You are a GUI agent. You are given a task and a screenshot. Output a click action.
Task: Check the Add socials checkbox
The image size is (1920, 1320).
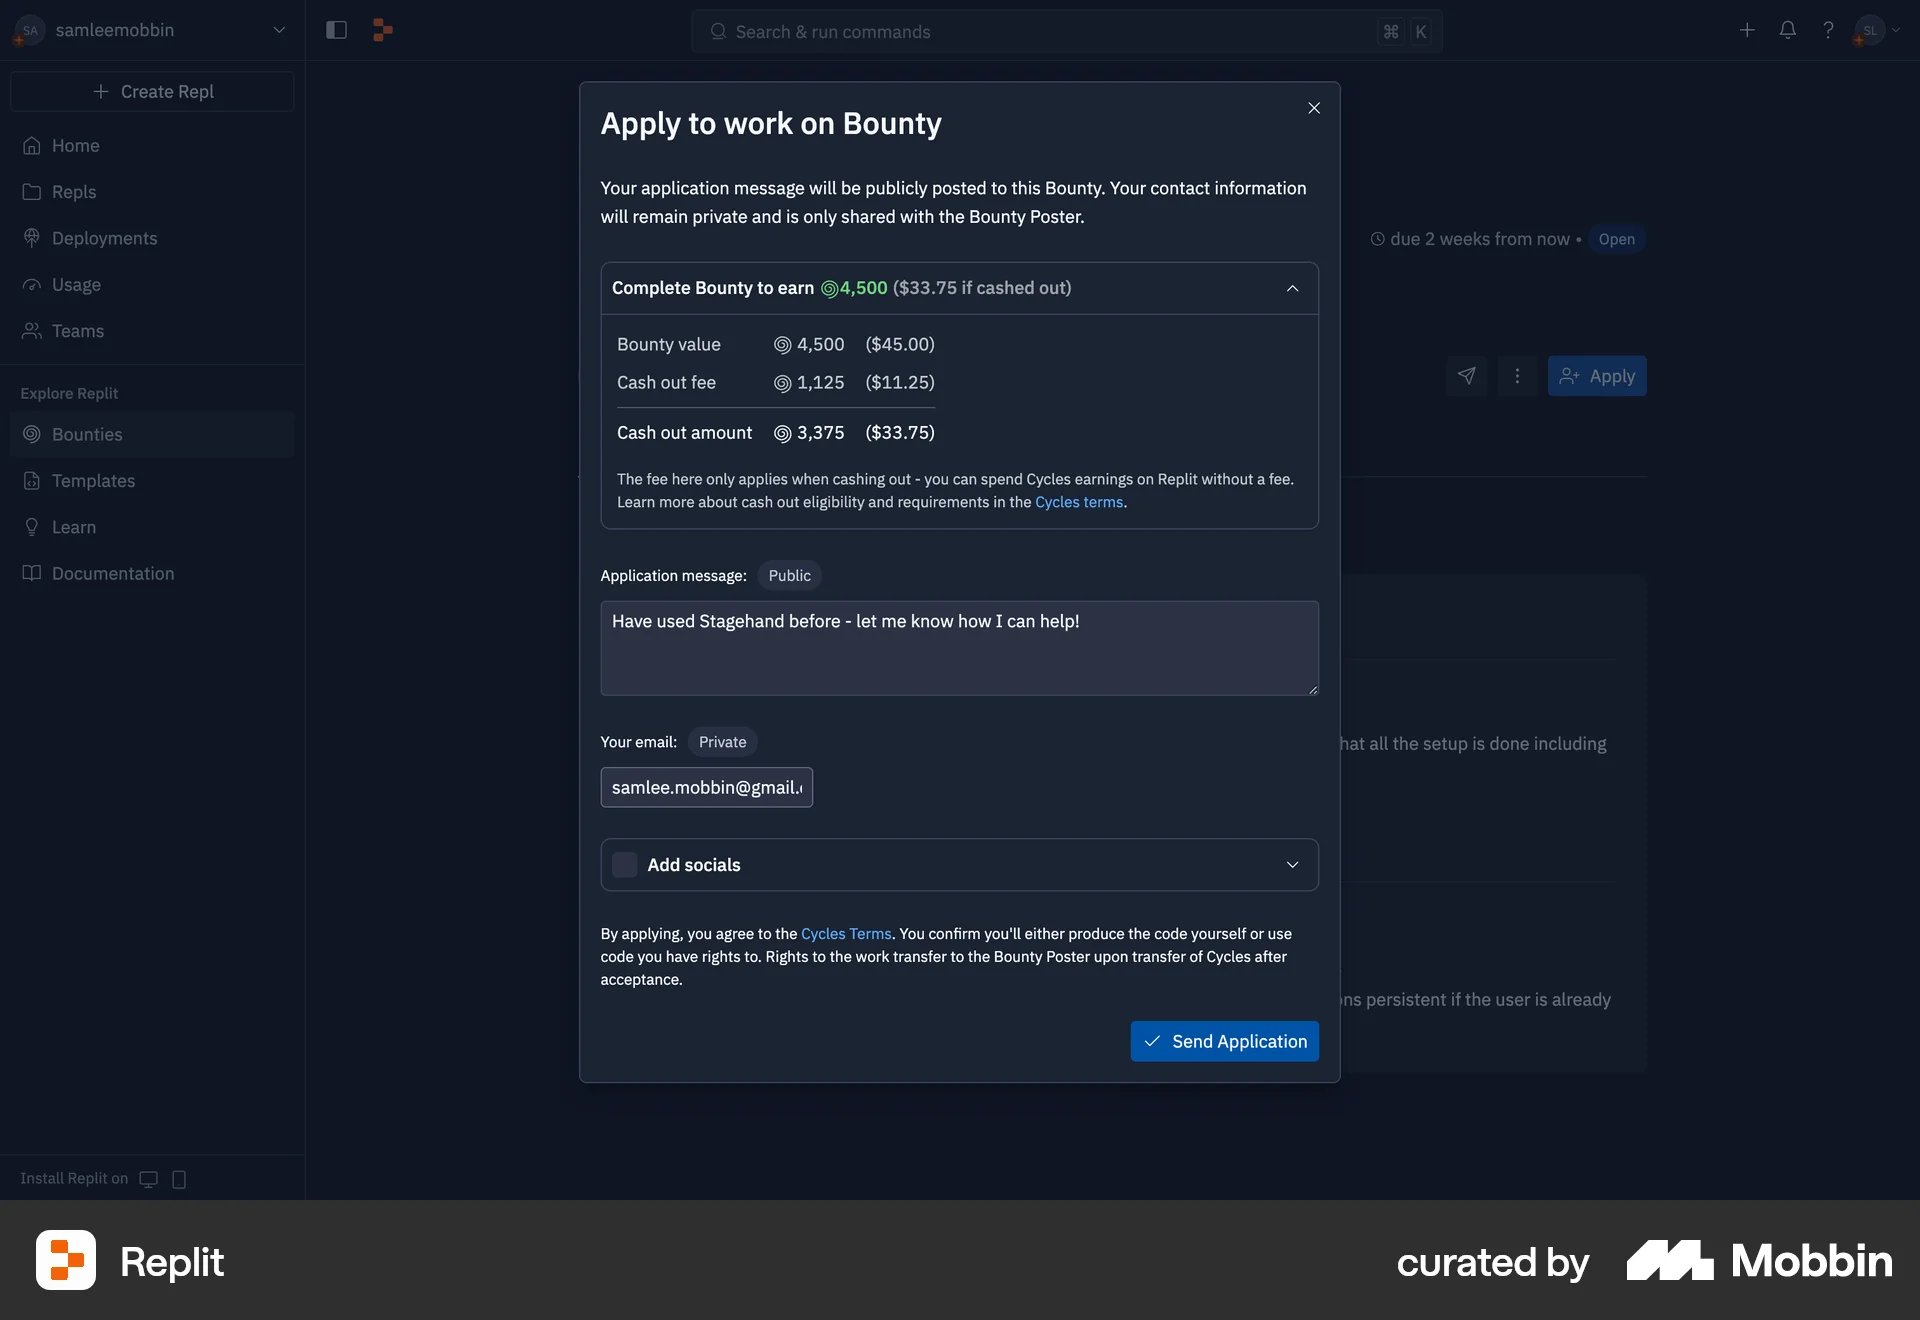(x=624, y=864)
